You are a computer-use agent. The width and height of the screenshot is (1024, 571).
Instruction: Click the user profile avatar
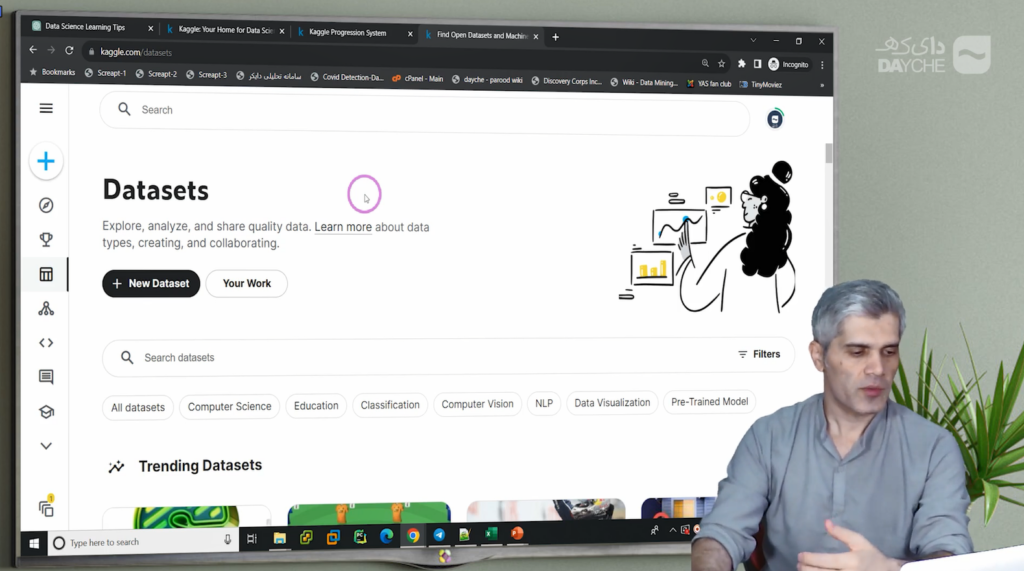pos(775,119)
